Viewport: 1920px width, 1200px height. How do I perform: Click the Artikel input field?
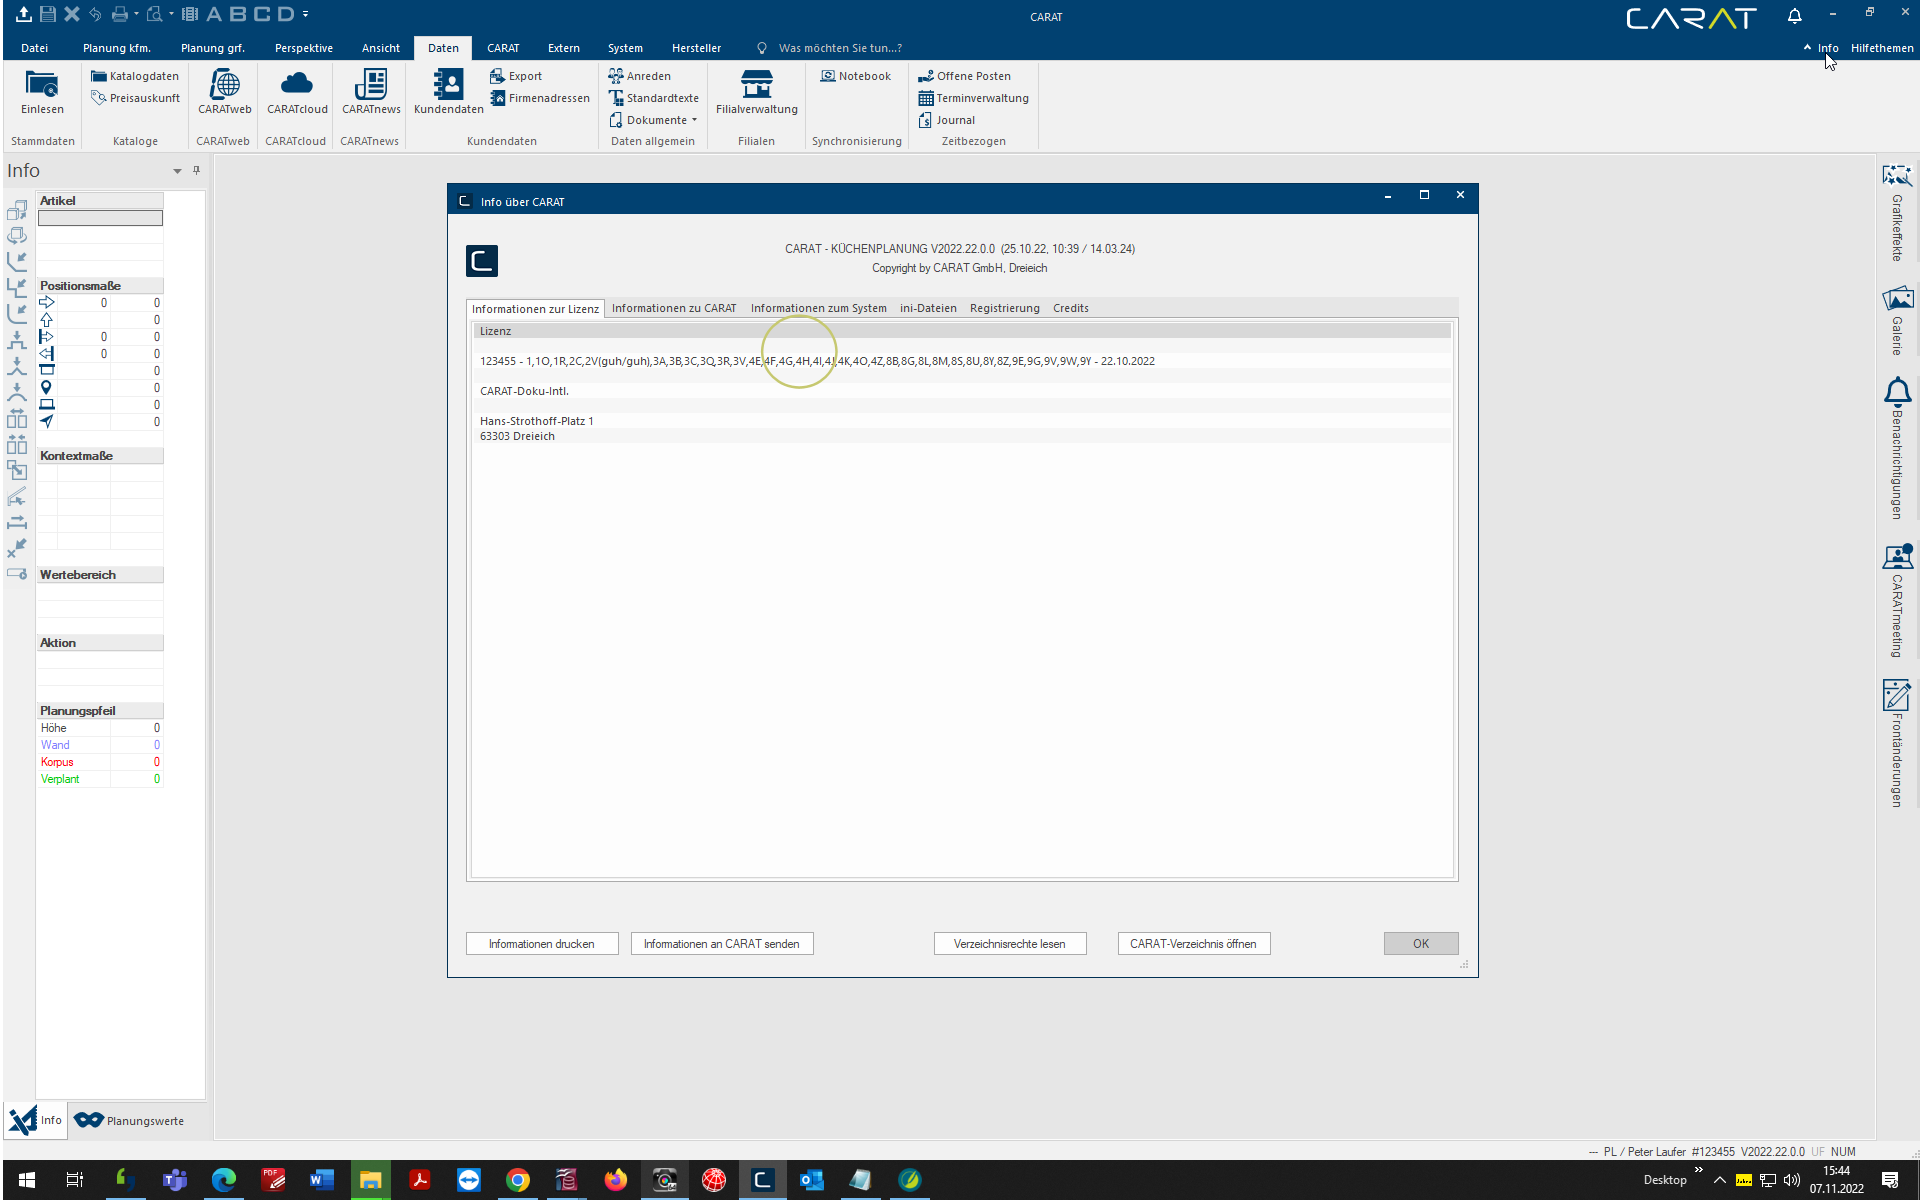(x=100, y=218)
